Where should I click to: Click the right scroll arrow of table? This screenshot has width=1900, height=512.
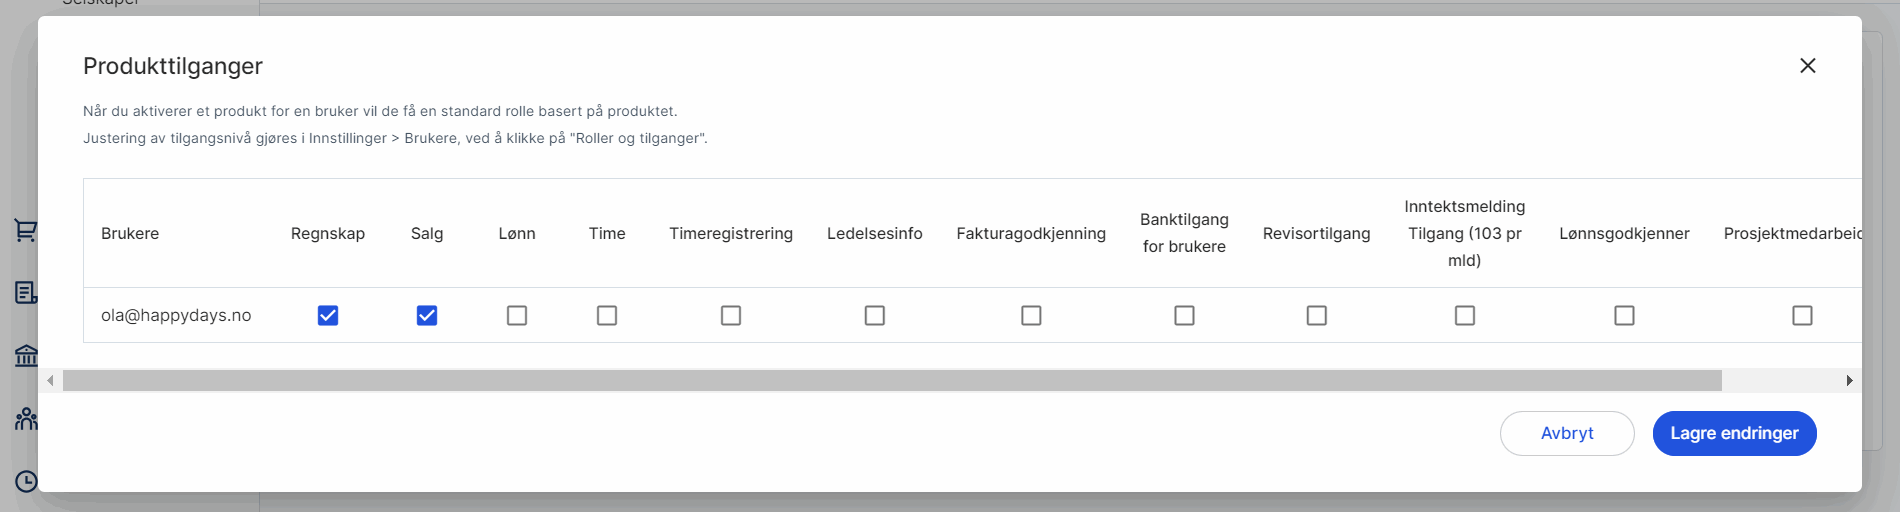[x=1849, y=380]
